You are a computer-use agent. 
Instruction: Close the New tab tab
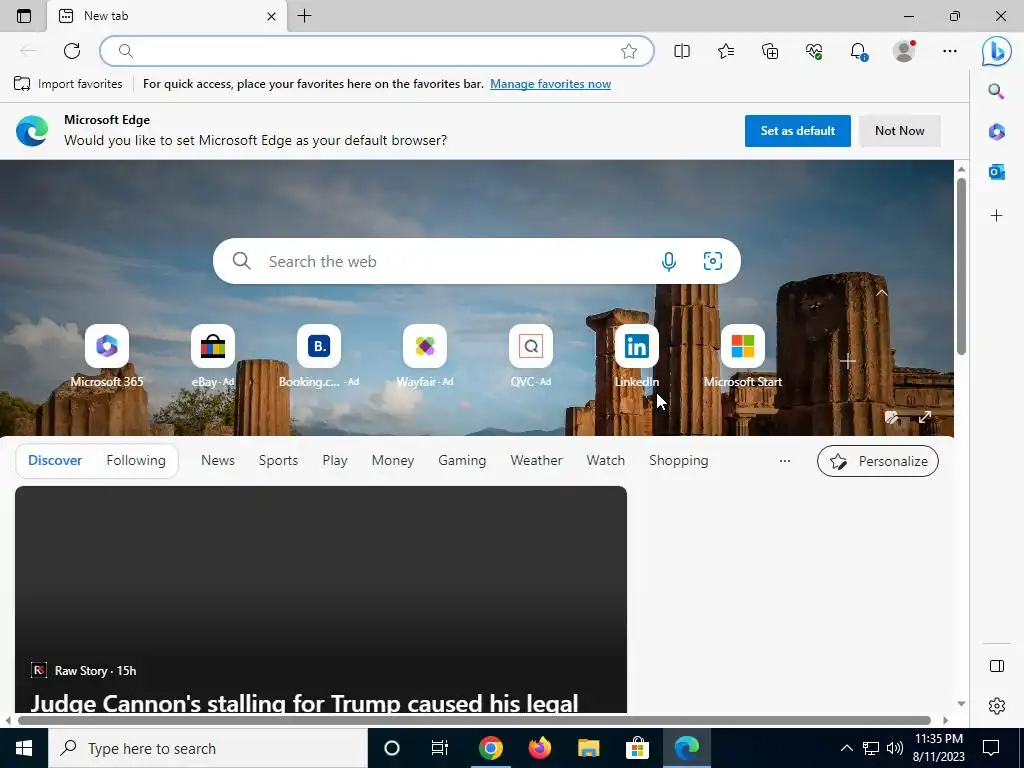tap(271, 16)
